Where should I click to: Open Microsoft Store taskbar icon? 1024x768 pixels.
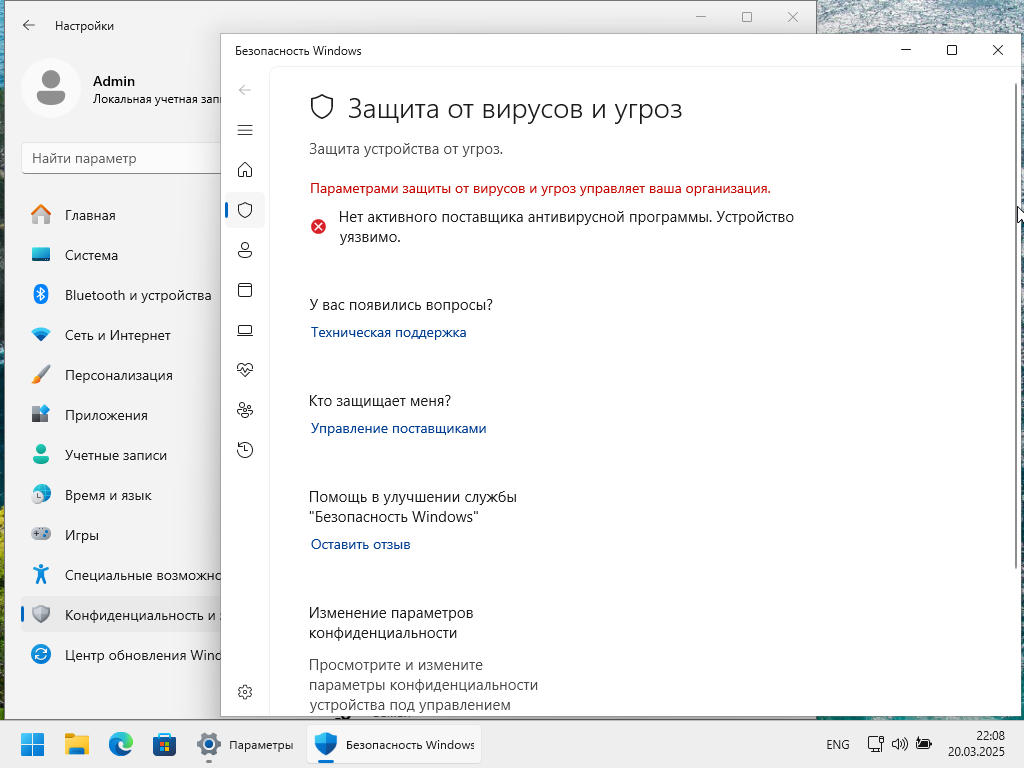click(165, 744)
